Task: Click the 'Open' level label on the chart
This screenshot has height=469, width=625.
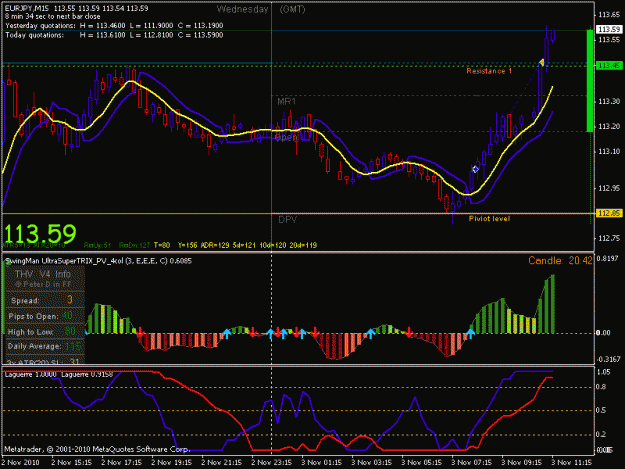Action: click(x=286, y=137)
